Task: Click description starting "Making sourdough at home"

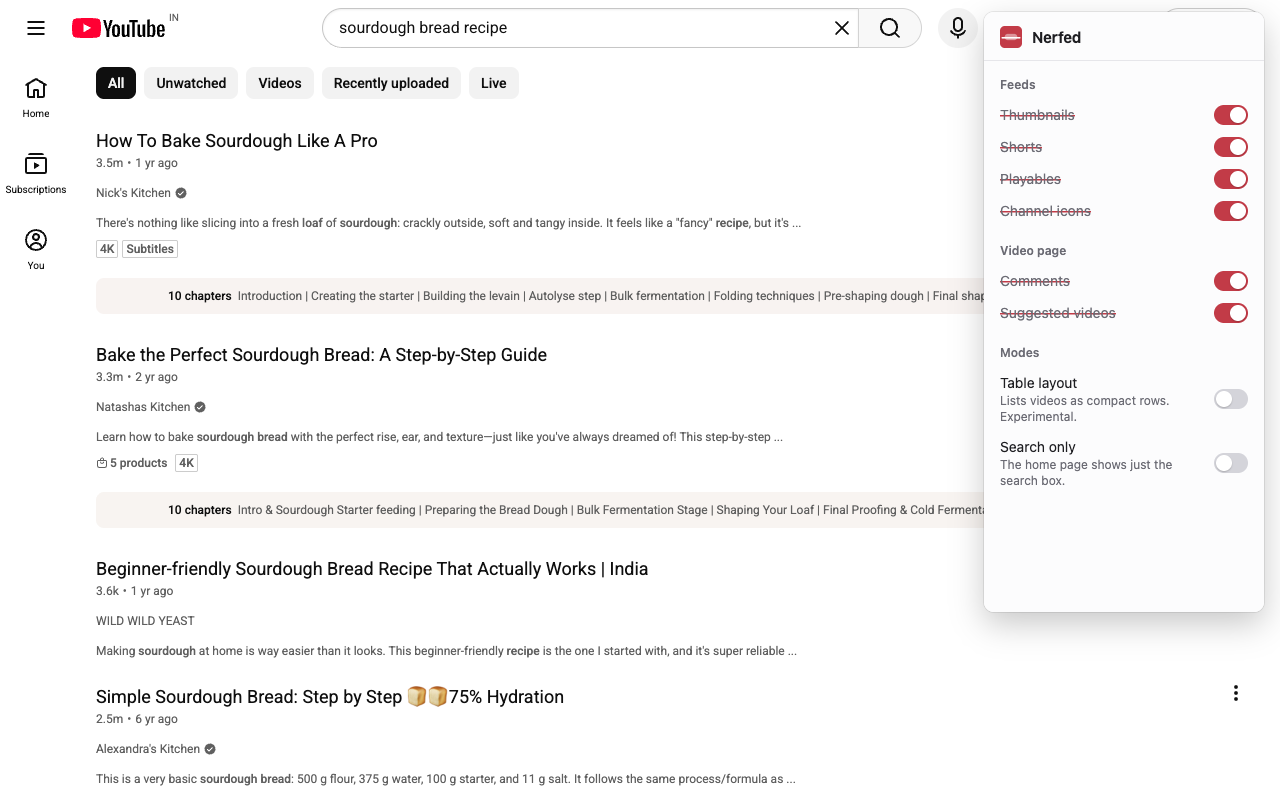Action: 446,651
